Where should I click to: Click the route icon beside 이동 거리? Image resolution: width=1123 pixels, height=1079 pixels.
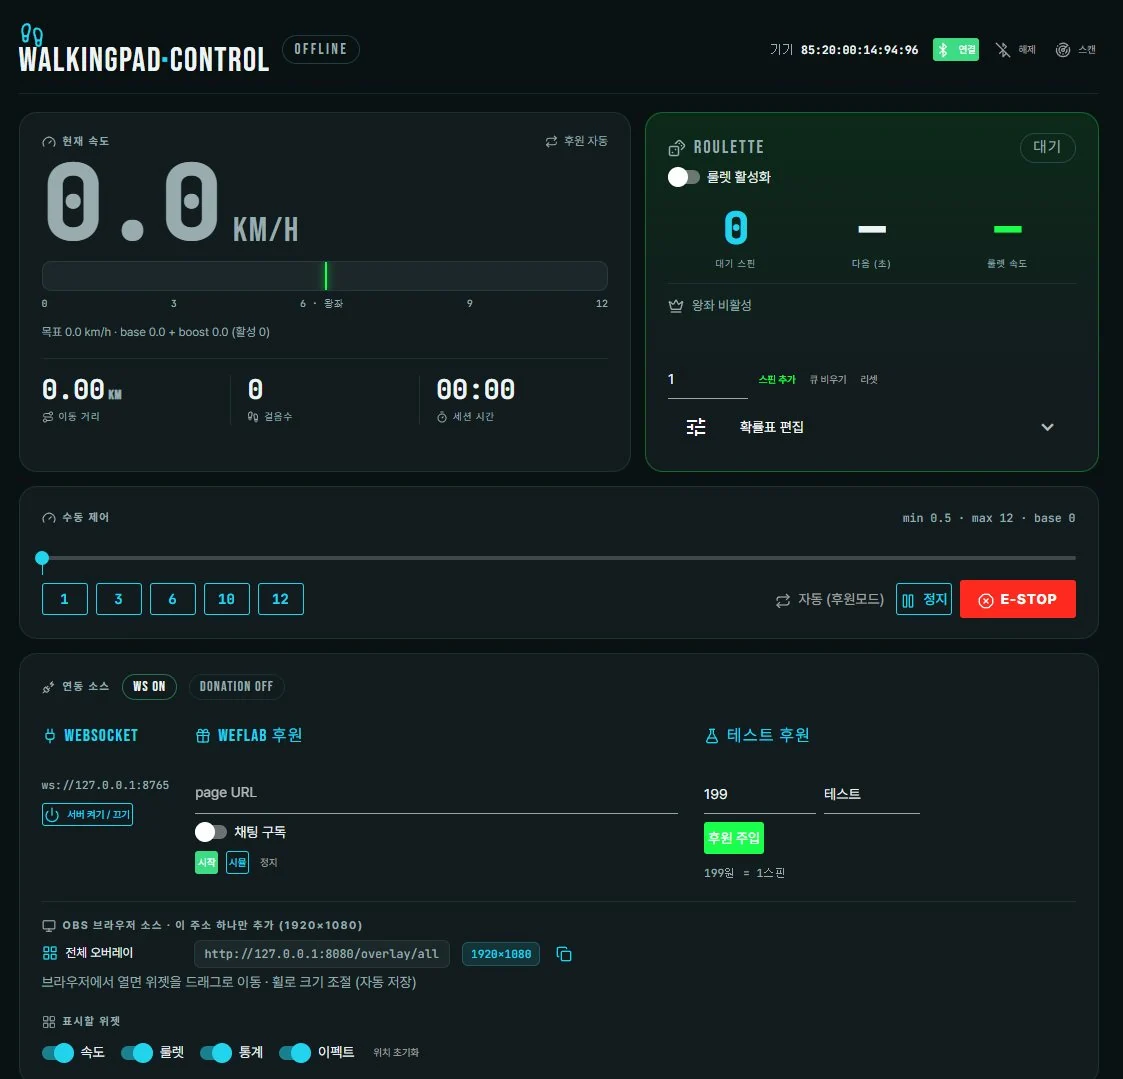tap(48, 417)
